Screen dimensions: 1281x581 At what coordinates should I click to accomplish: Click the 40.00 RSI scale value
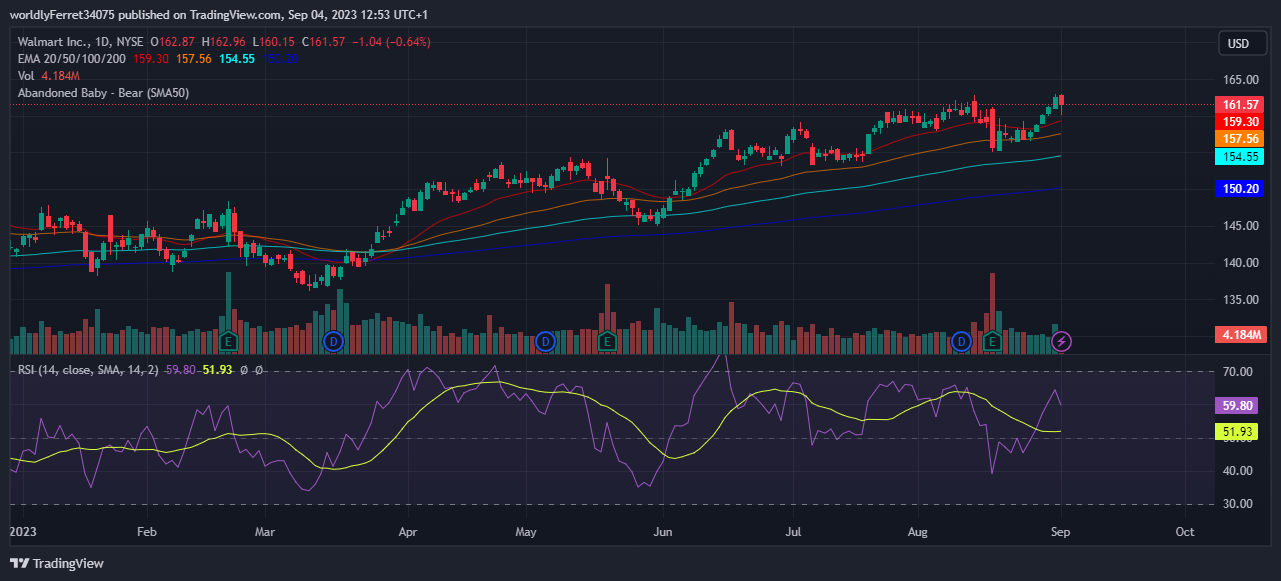(1240, 471)
